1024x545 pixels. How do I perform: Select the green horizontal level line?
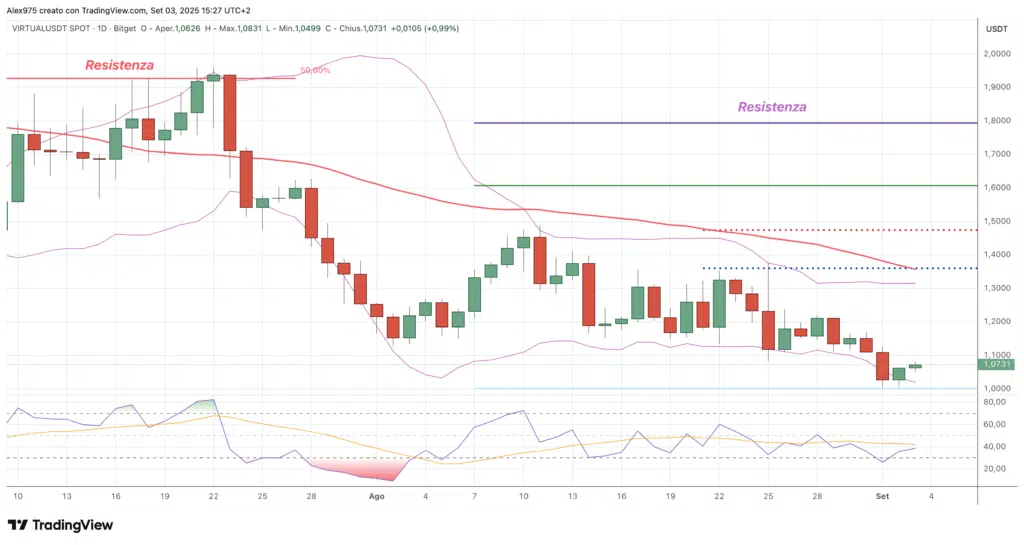coord(700,185)
